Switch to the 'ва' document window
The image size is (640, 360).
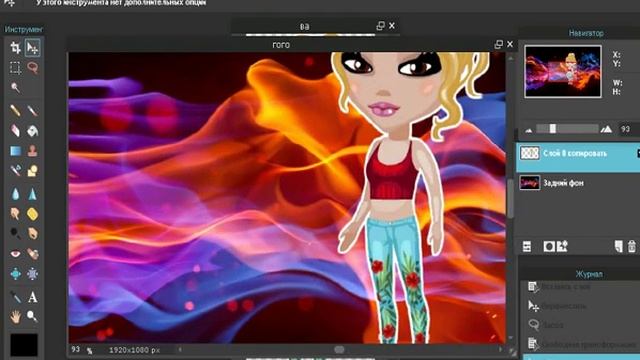pyautogui.click(x=304, y=27)
